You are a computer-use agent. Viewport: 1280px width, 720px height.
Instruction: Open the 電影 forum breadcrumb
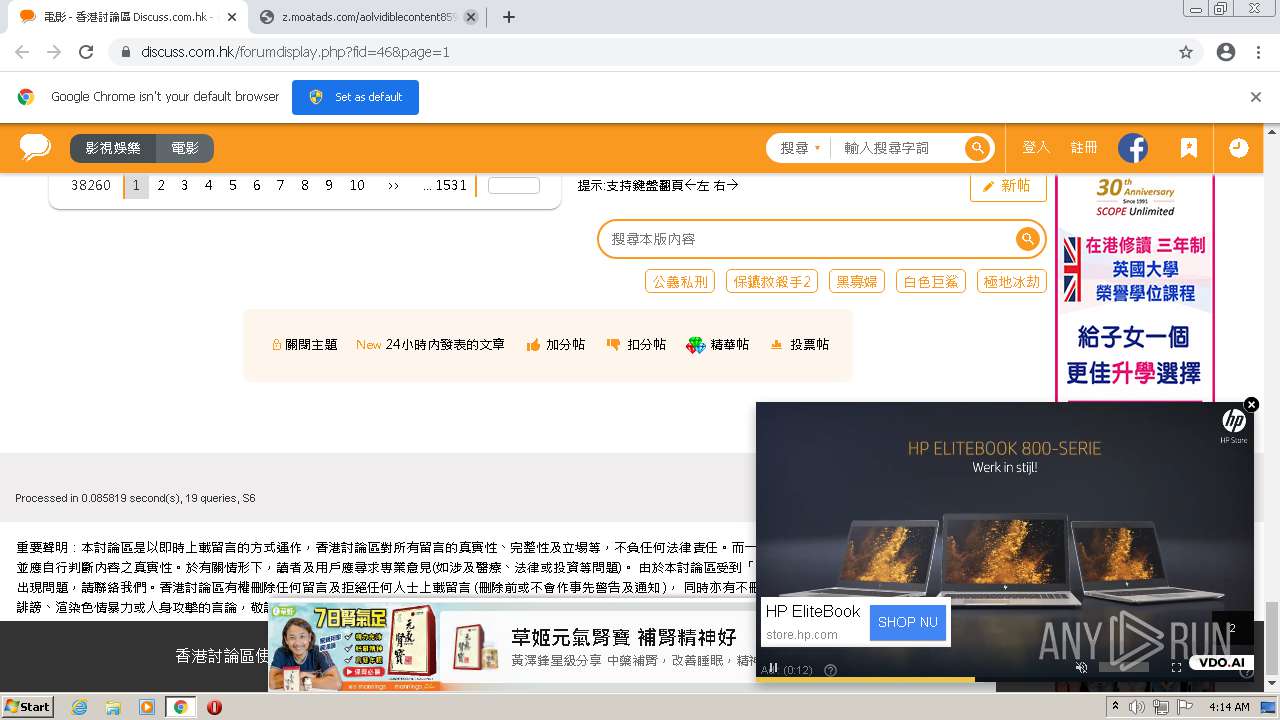[x=185, y=148]
